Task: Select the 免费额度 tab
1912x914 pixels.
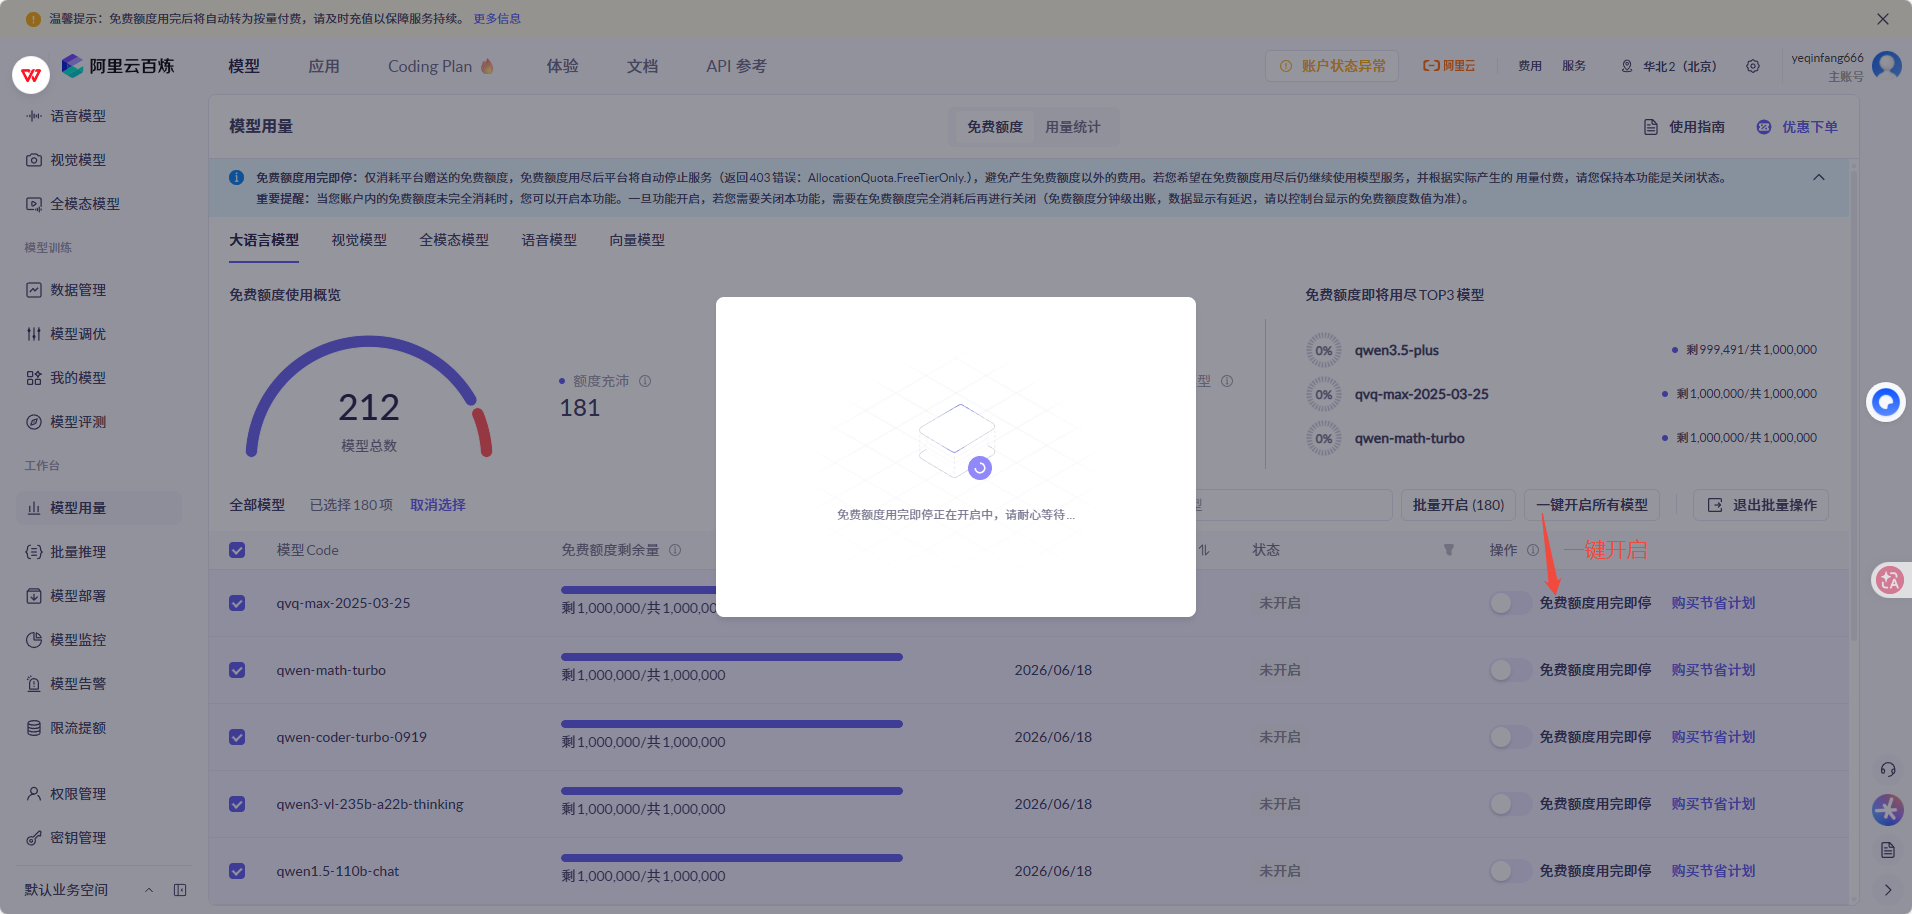Action: pyautogui.click(x=995, y=127)
